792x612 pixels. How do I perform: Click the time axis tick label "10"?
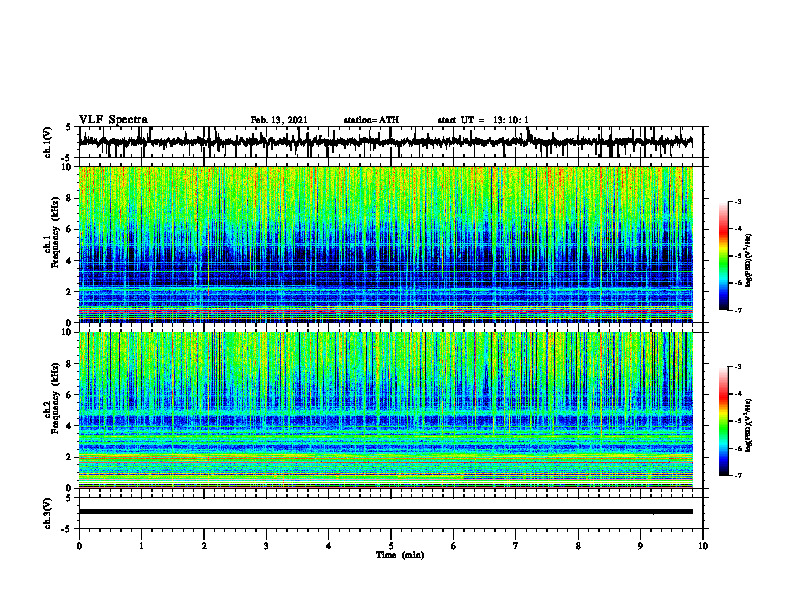tap(703, 546)
